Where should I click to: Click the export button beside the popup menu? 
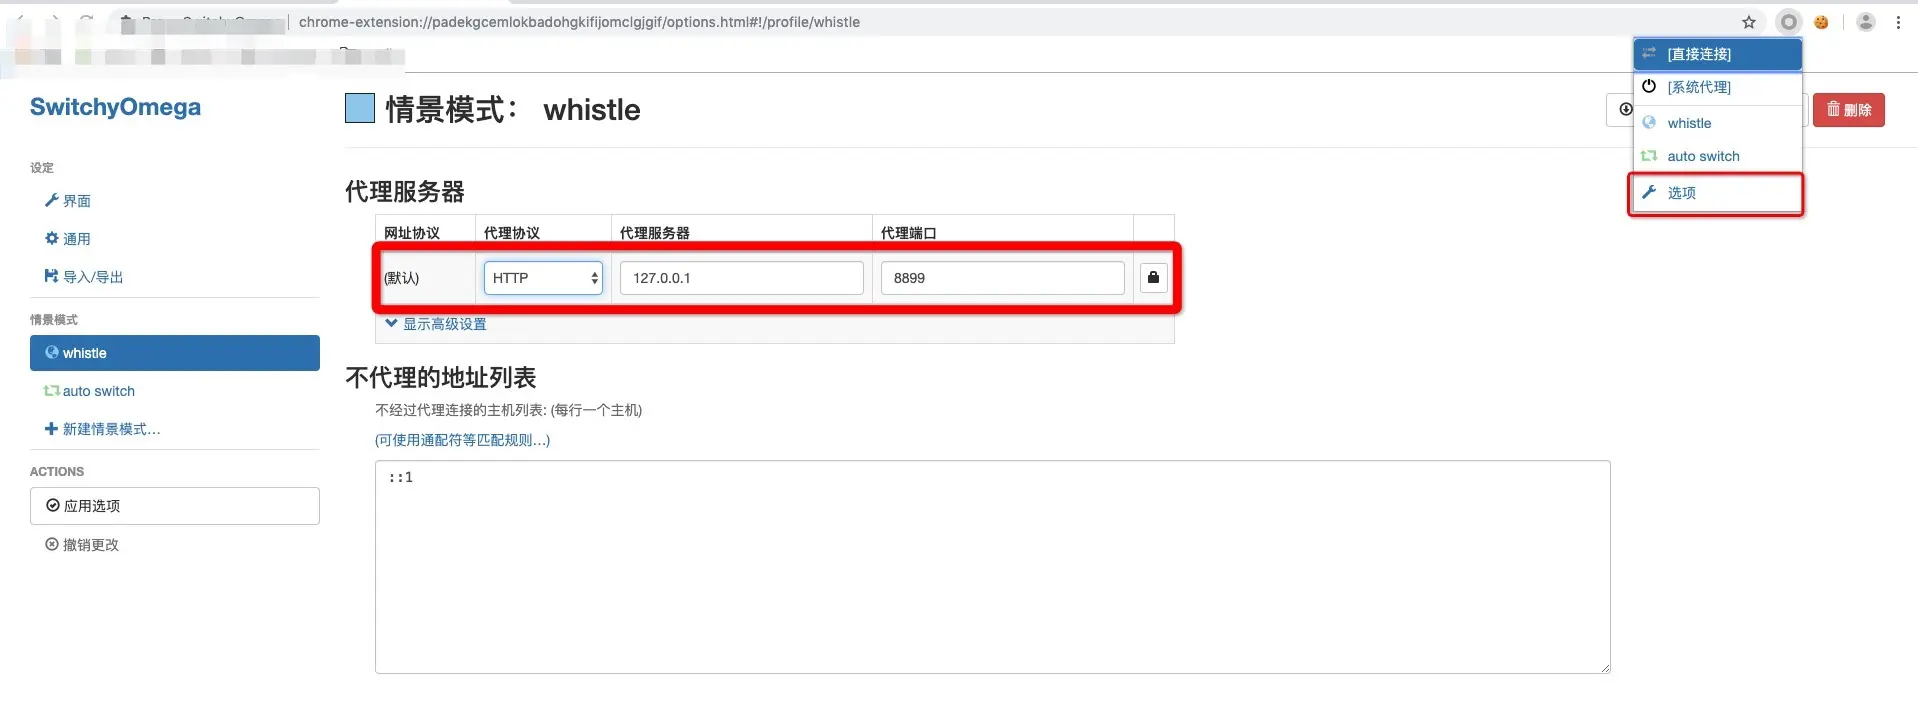click(1621, 110)
